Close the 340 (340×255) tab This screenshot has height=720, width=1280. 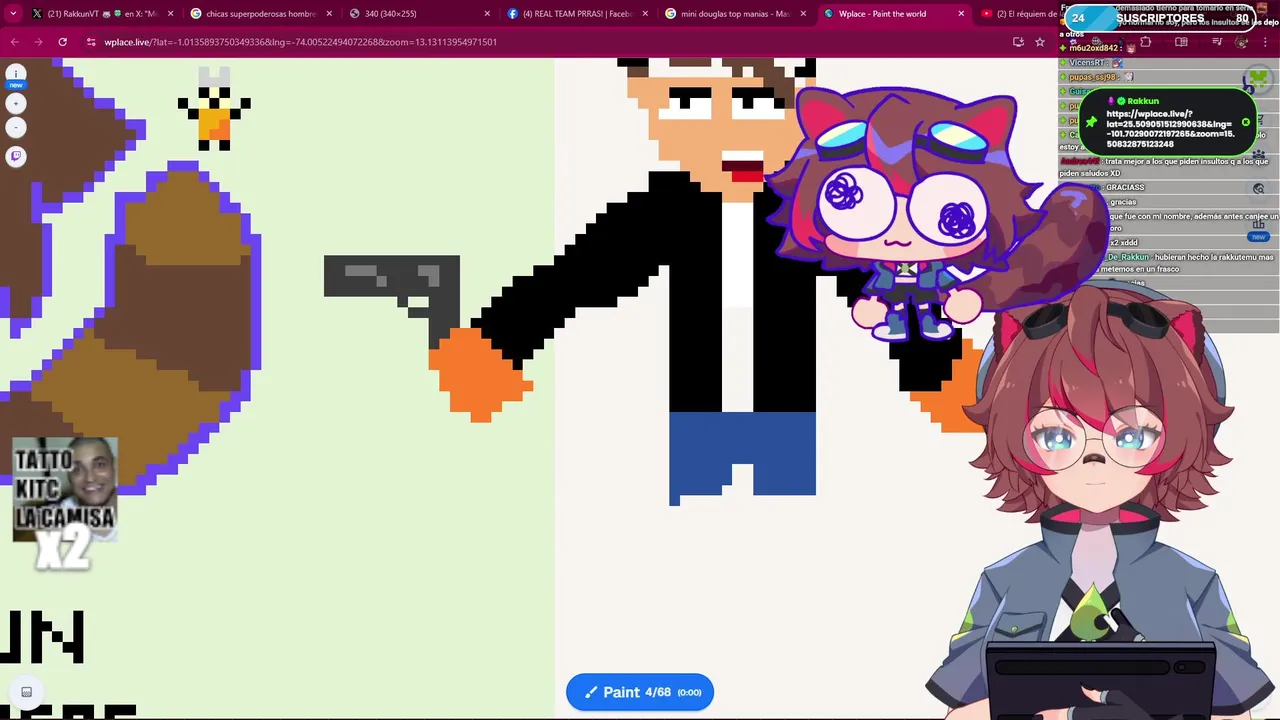coord(487,14)
